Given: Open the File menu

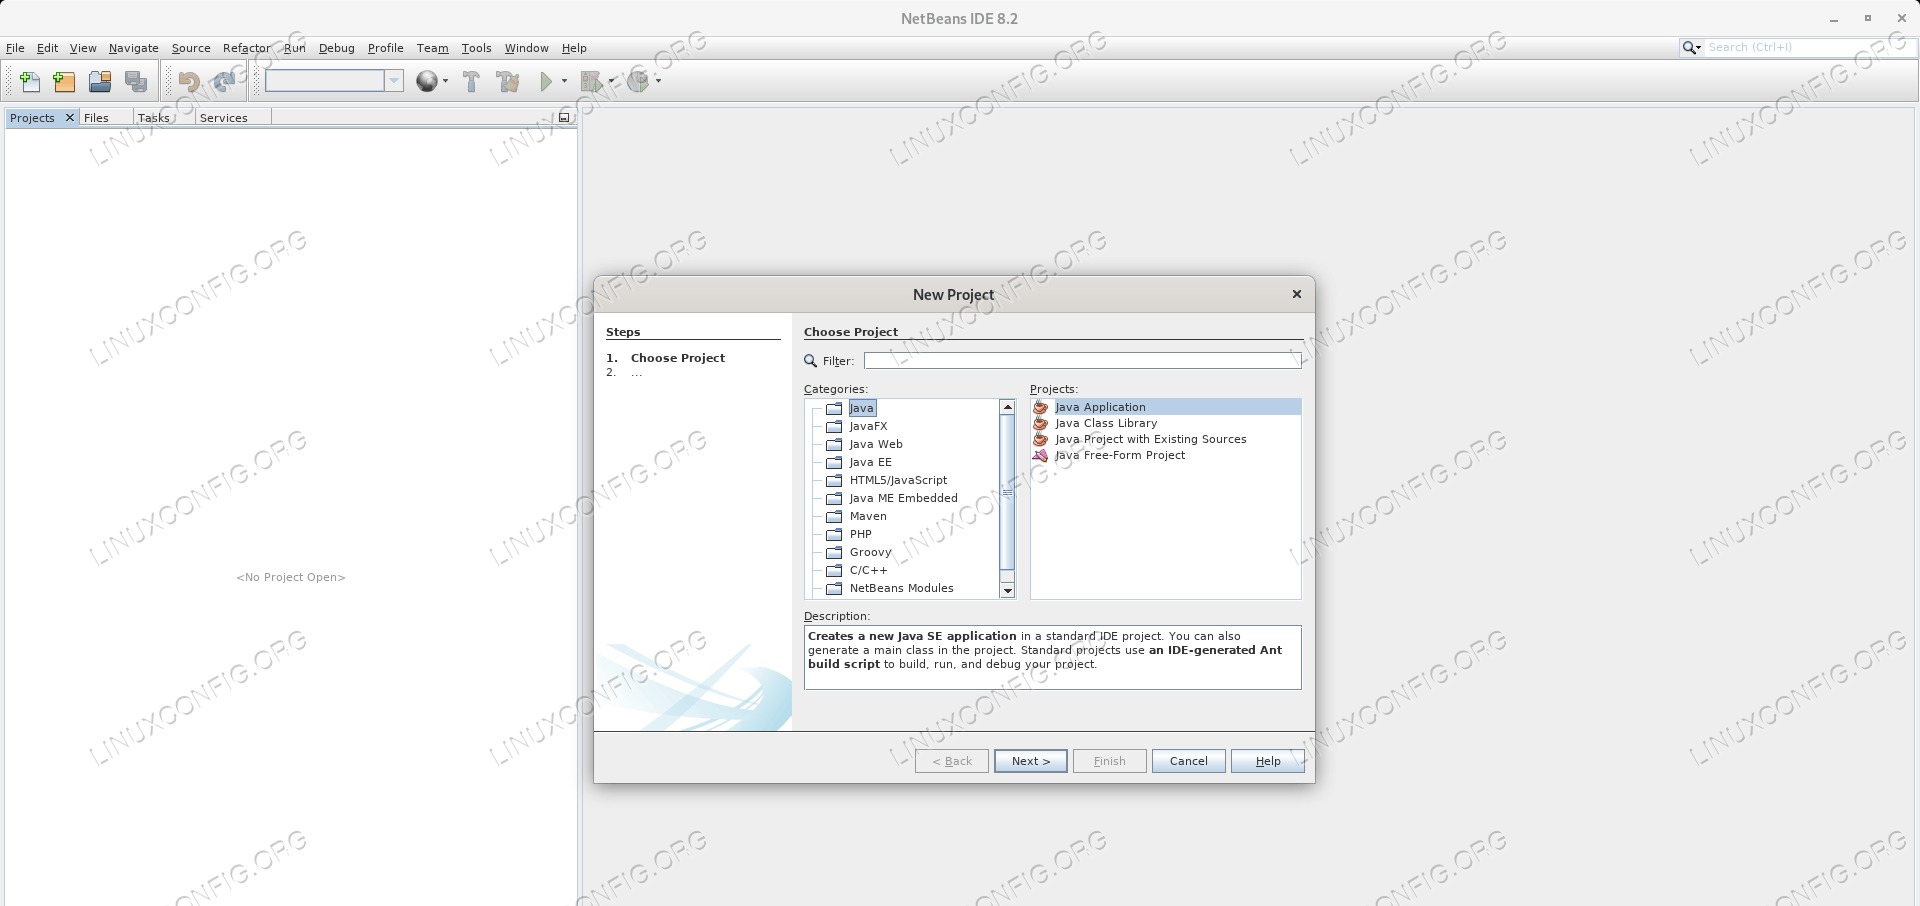Looking at the screenshot, I should (15, 48).
